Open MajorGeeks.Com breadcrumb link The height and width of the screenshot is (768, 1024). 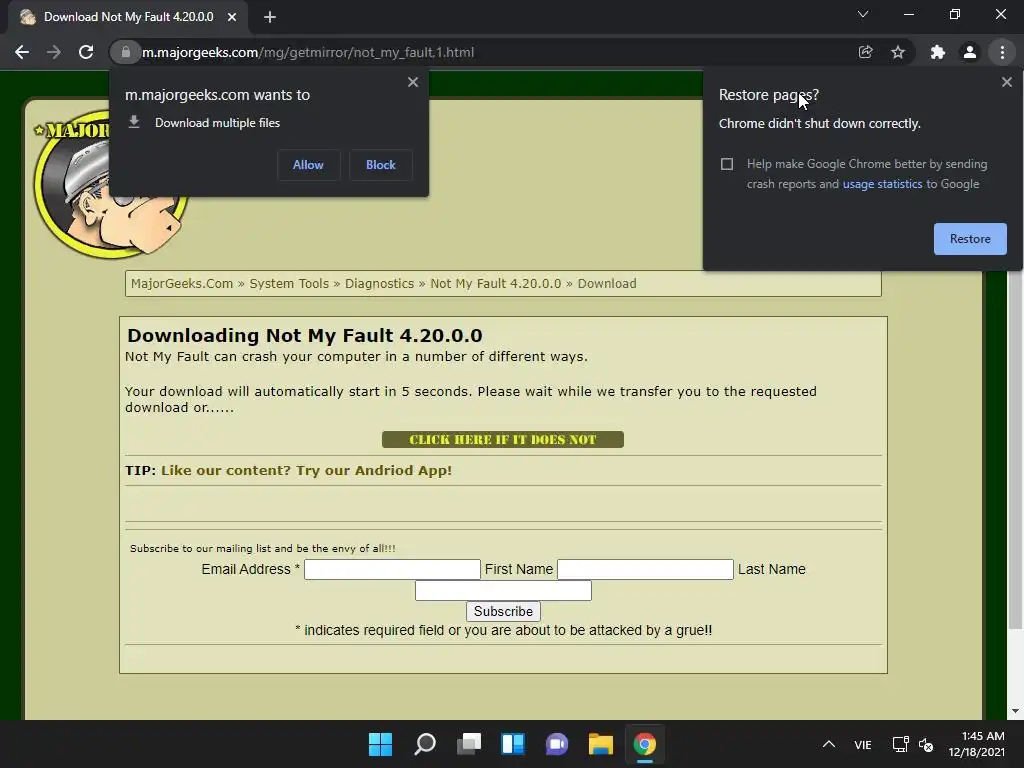[x=182, y=283]
